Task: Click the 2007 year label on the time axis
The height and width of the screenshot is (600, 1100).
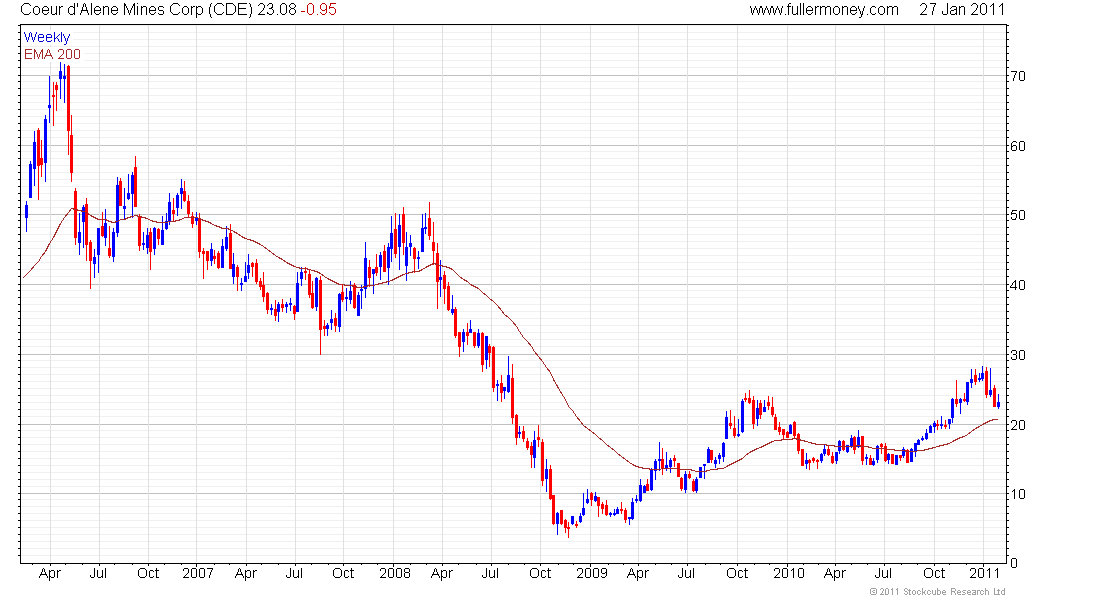Action: 198,573
